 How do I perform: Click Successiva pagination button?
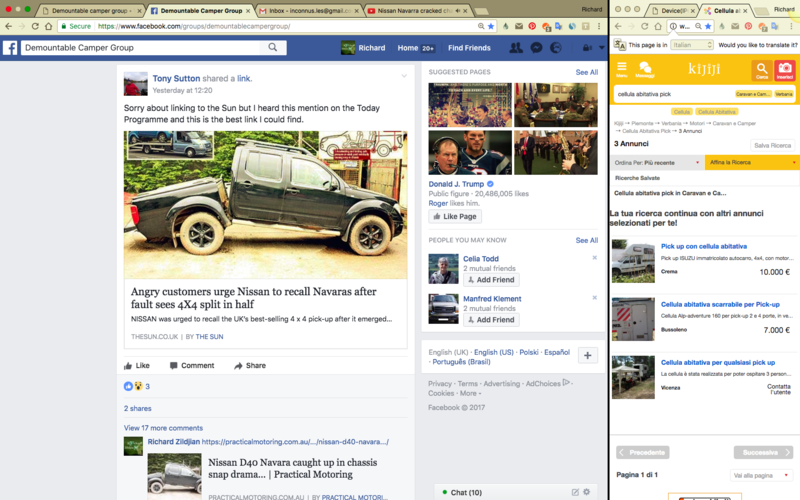pyautogui.click(x=763, y=452)
